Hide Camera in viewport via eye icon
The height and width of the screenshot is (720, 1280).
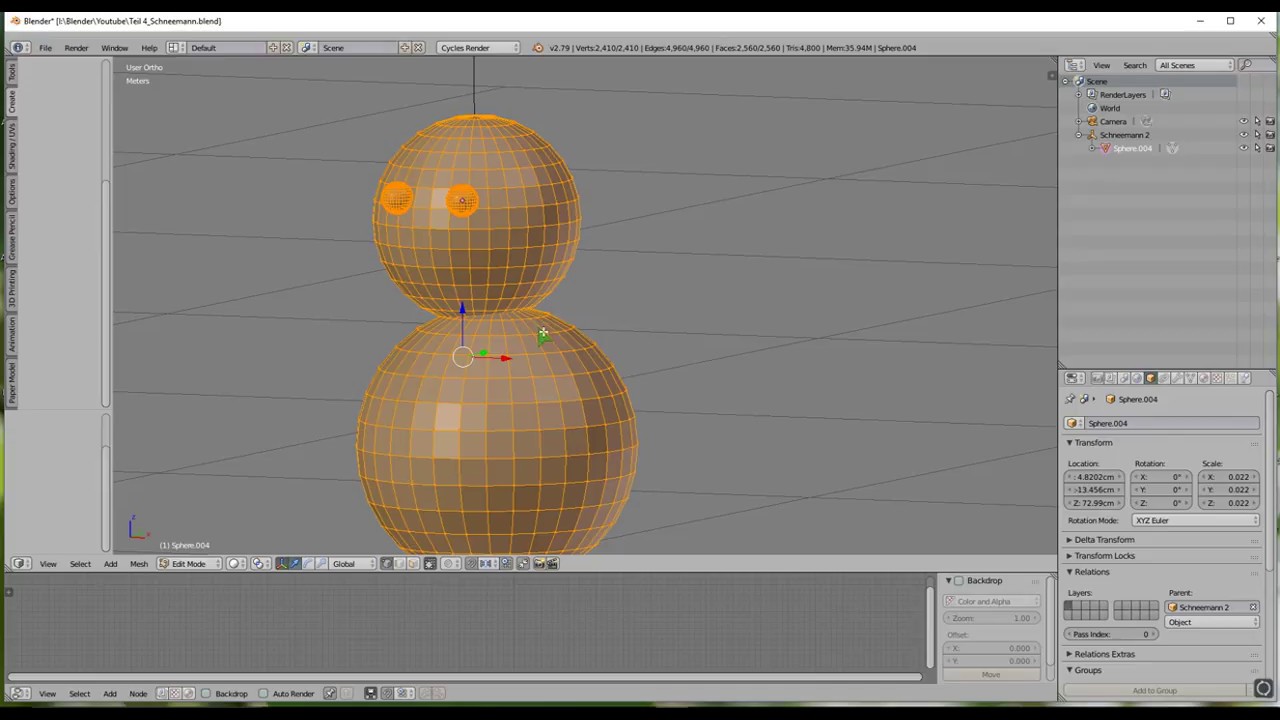[1244, 122]
